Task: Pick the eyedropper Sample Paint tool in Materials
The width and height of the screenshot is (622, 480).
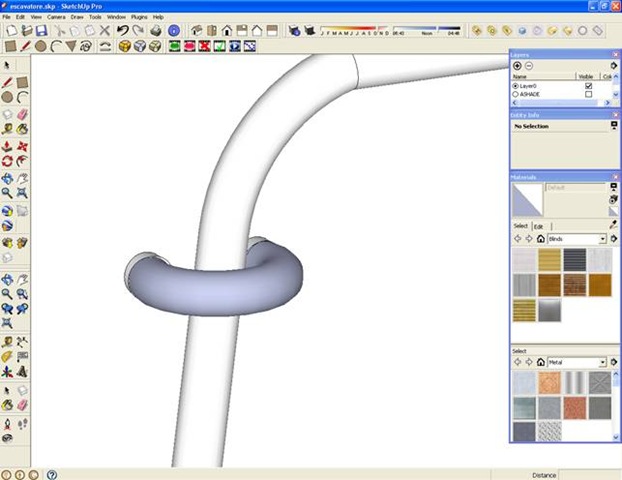Action: pyautogui.click(x=612, y=225)
